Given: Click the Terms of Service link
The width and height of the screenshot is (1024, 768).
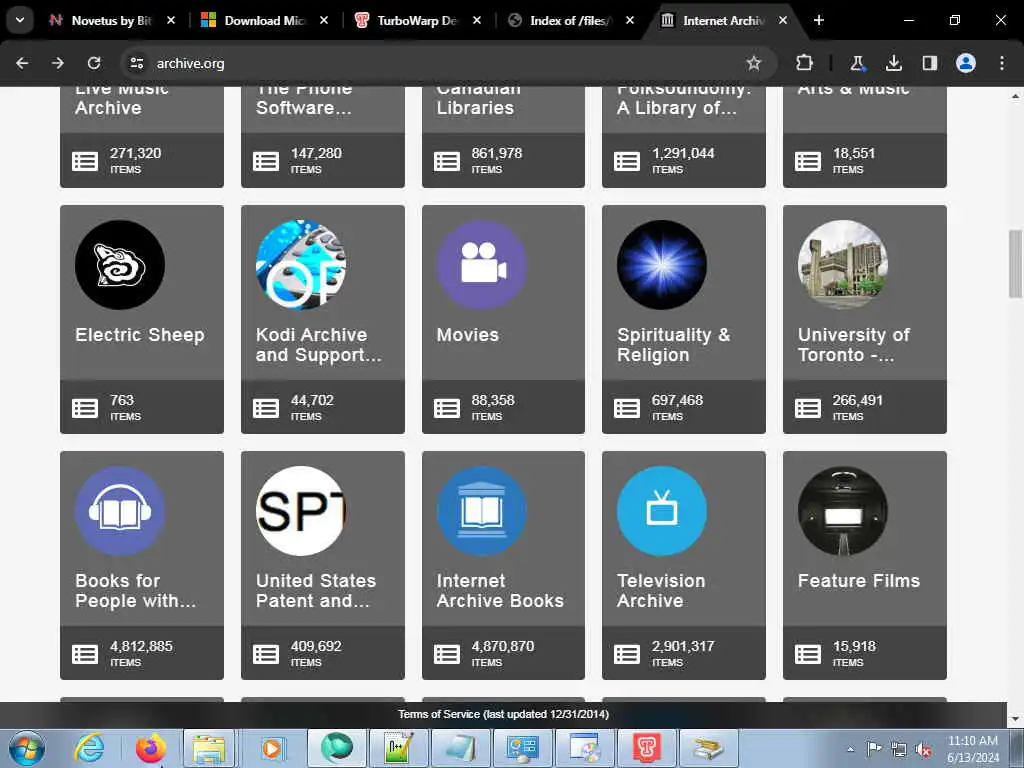Looking at the screenshot, I should (x=504, y=714).
